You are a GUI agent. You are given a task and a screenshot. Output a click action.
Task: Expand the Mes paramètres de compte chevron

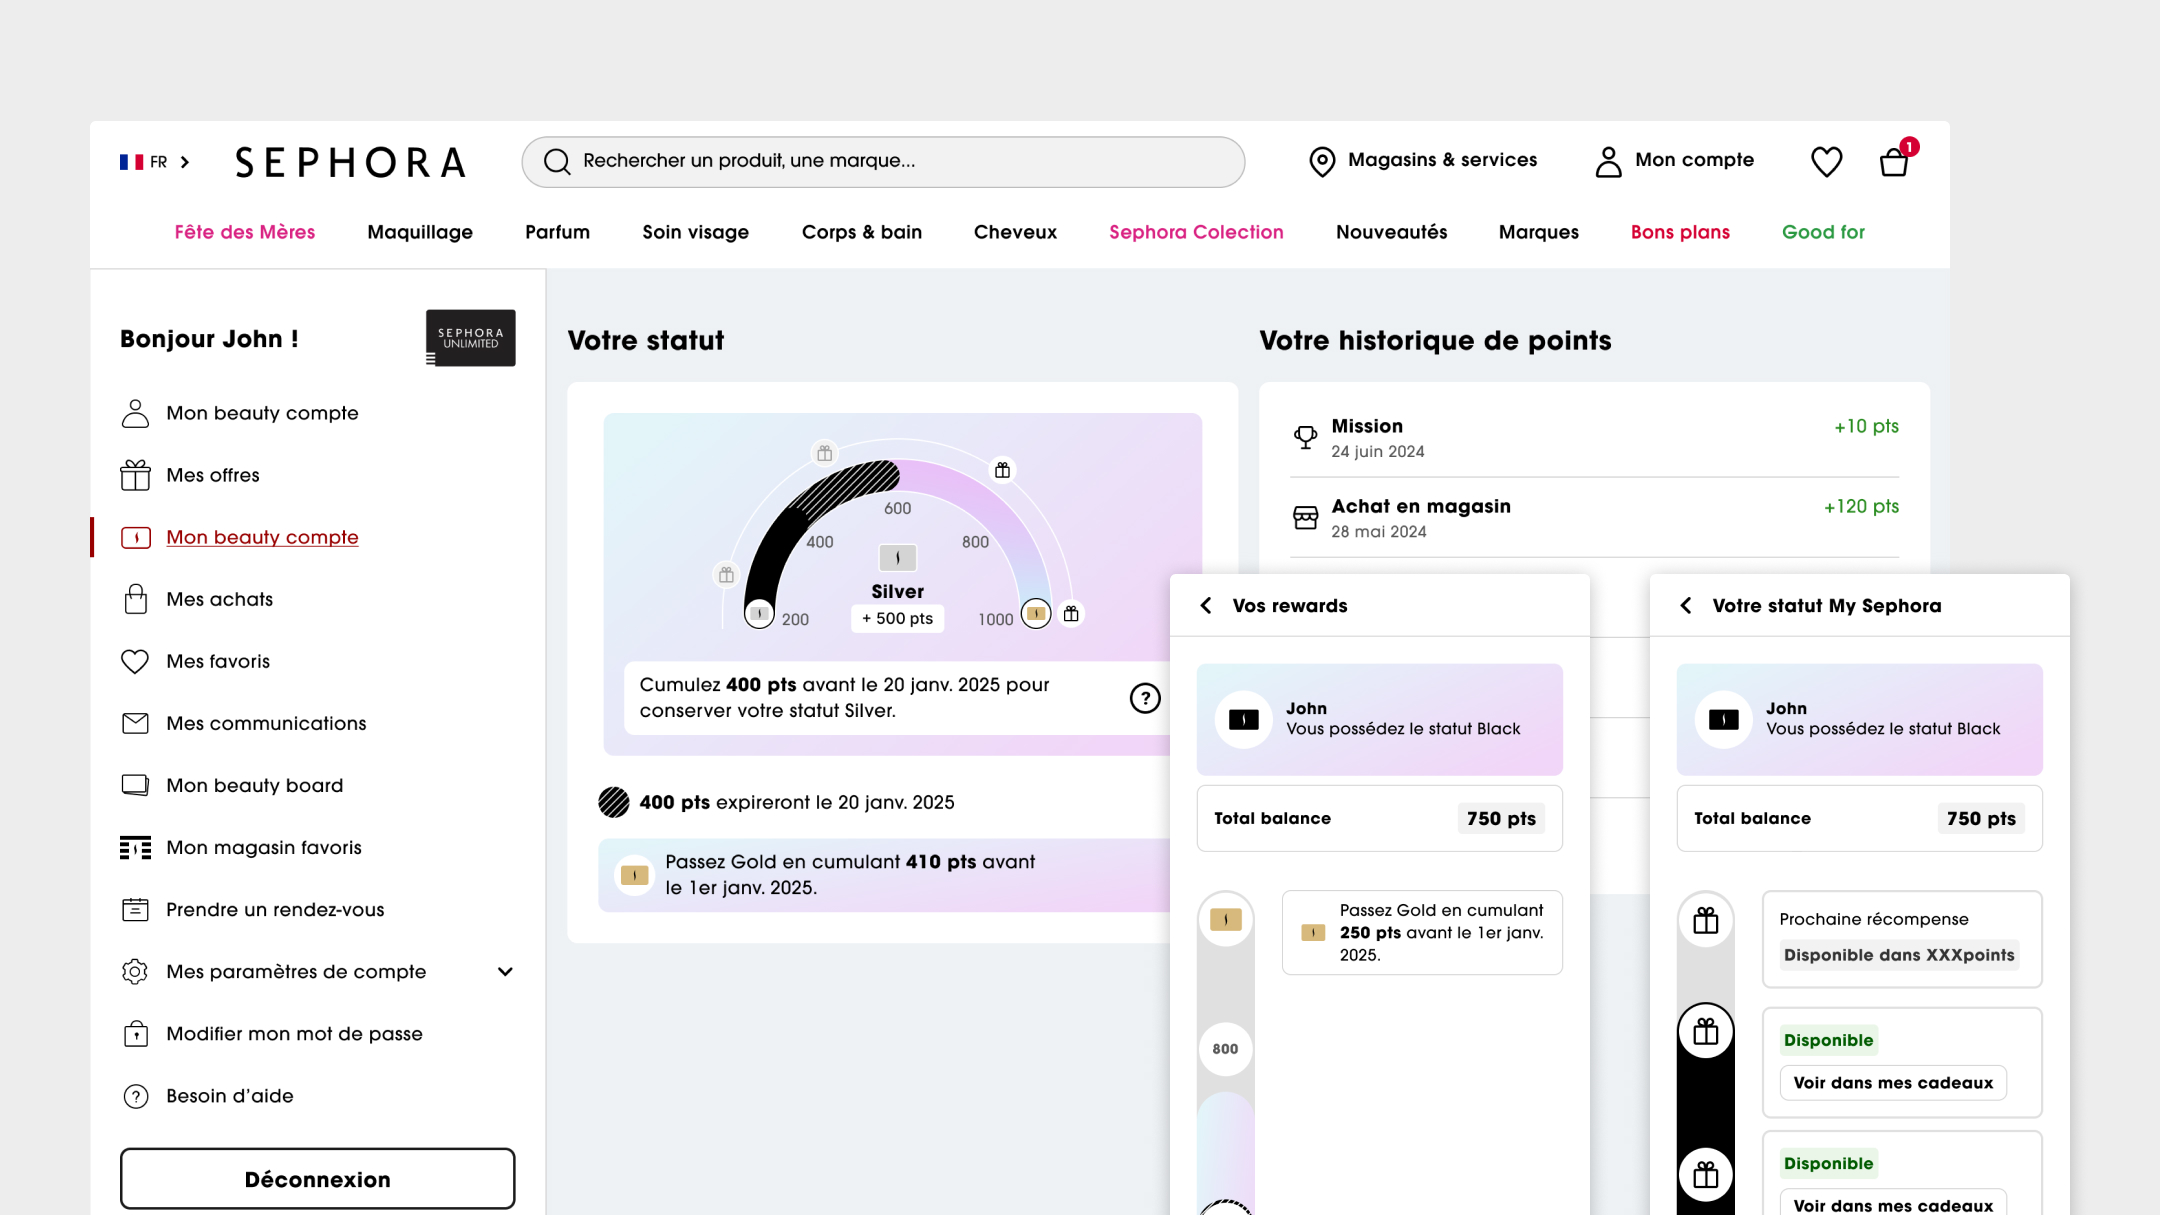(x=505, y=971)
